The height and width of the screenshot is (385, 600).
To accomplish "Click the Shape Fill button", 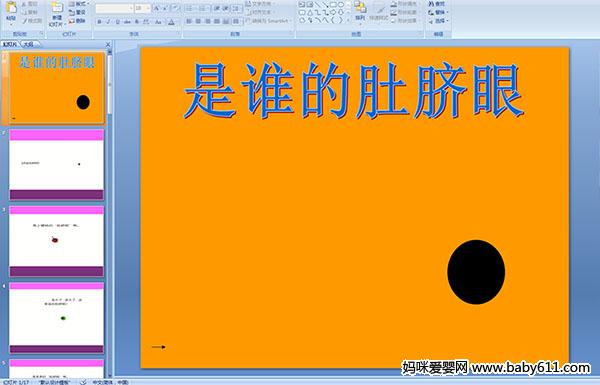I will click(405, 4).
